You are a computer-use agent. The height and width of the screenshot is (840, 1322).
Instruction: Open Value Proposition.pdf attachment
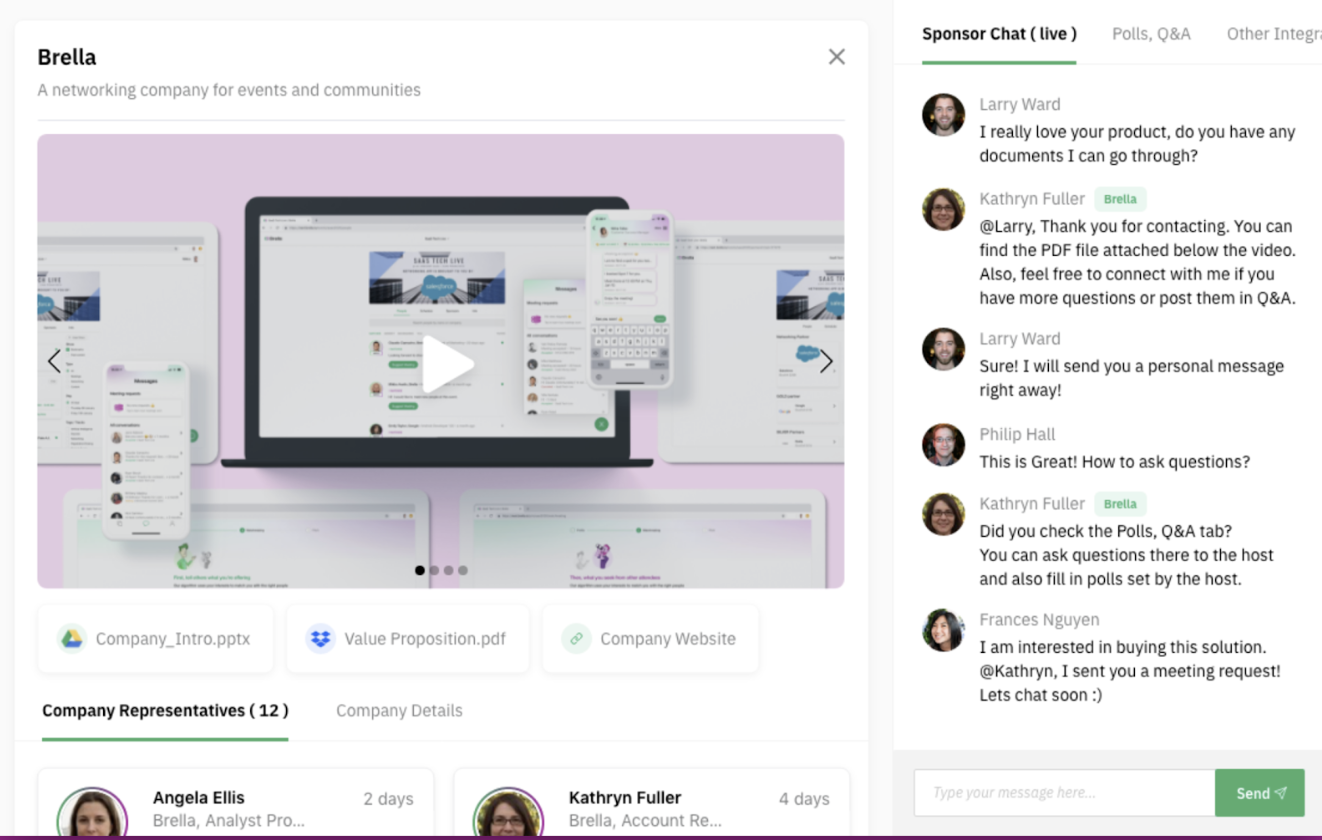tap(407, 638)
